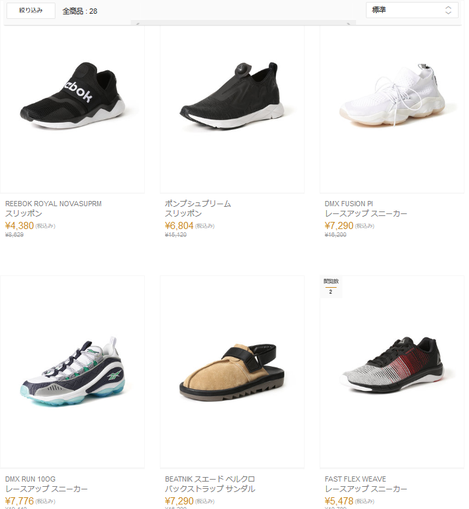Open the tan Beatnik suede sandal image
The width and height of the screenshot is (469, 509).
click(x=232, y=372)
